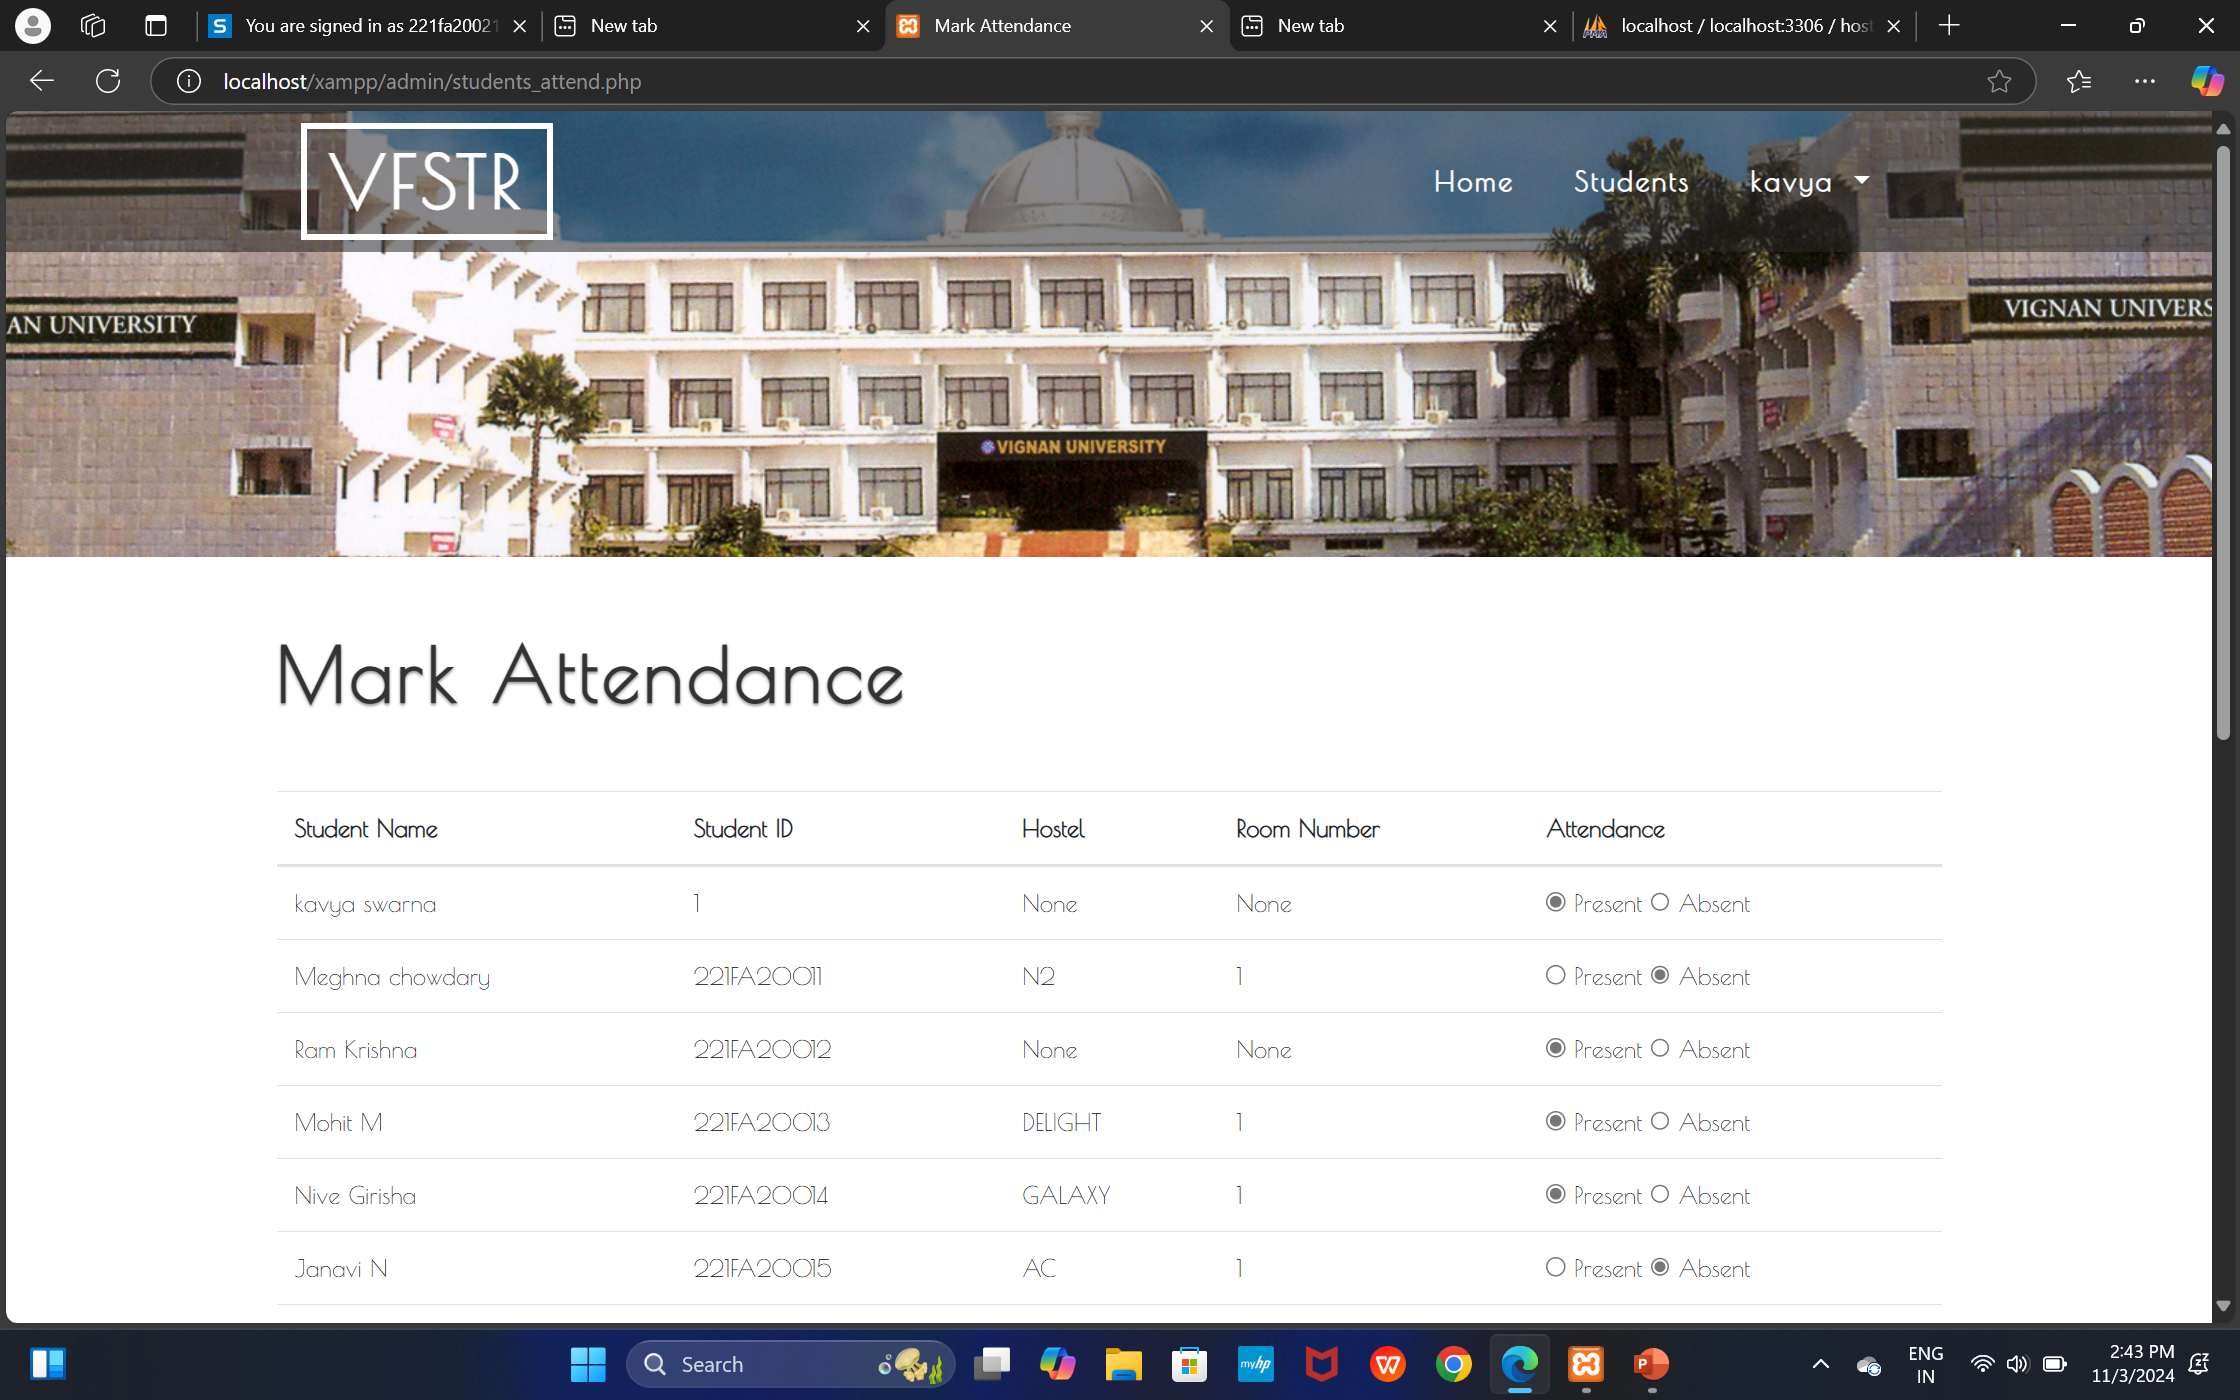The width and height of the screenshot is (2240, 1400).
Task: Open myHP app in taskbar
Action: pos(1255,1364)
